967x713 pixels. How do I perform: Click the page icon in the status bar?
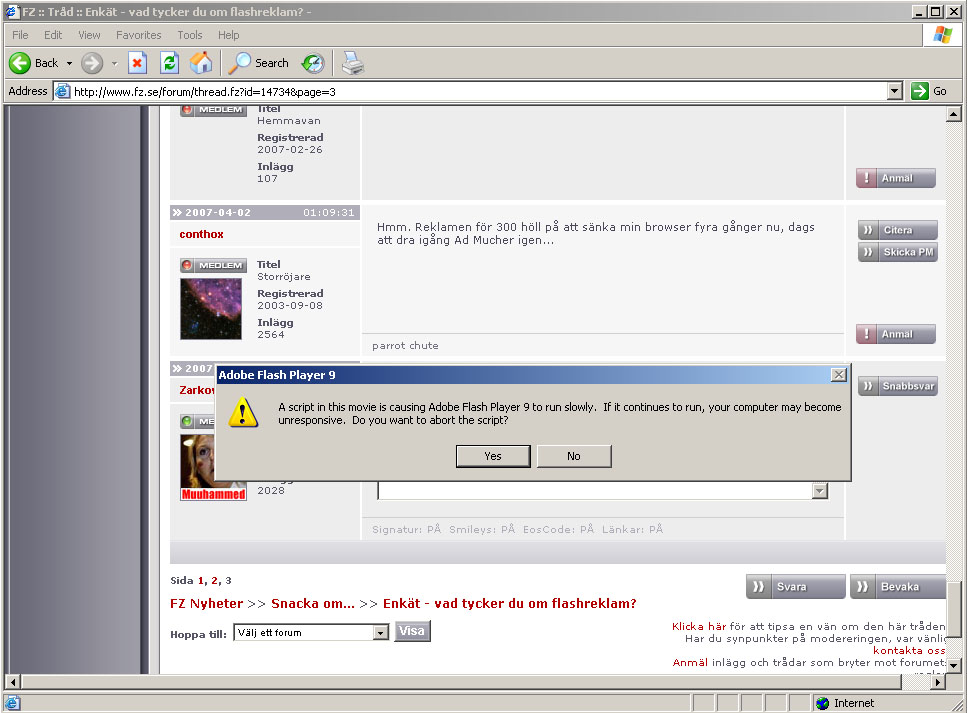click(x=12, y=703)
